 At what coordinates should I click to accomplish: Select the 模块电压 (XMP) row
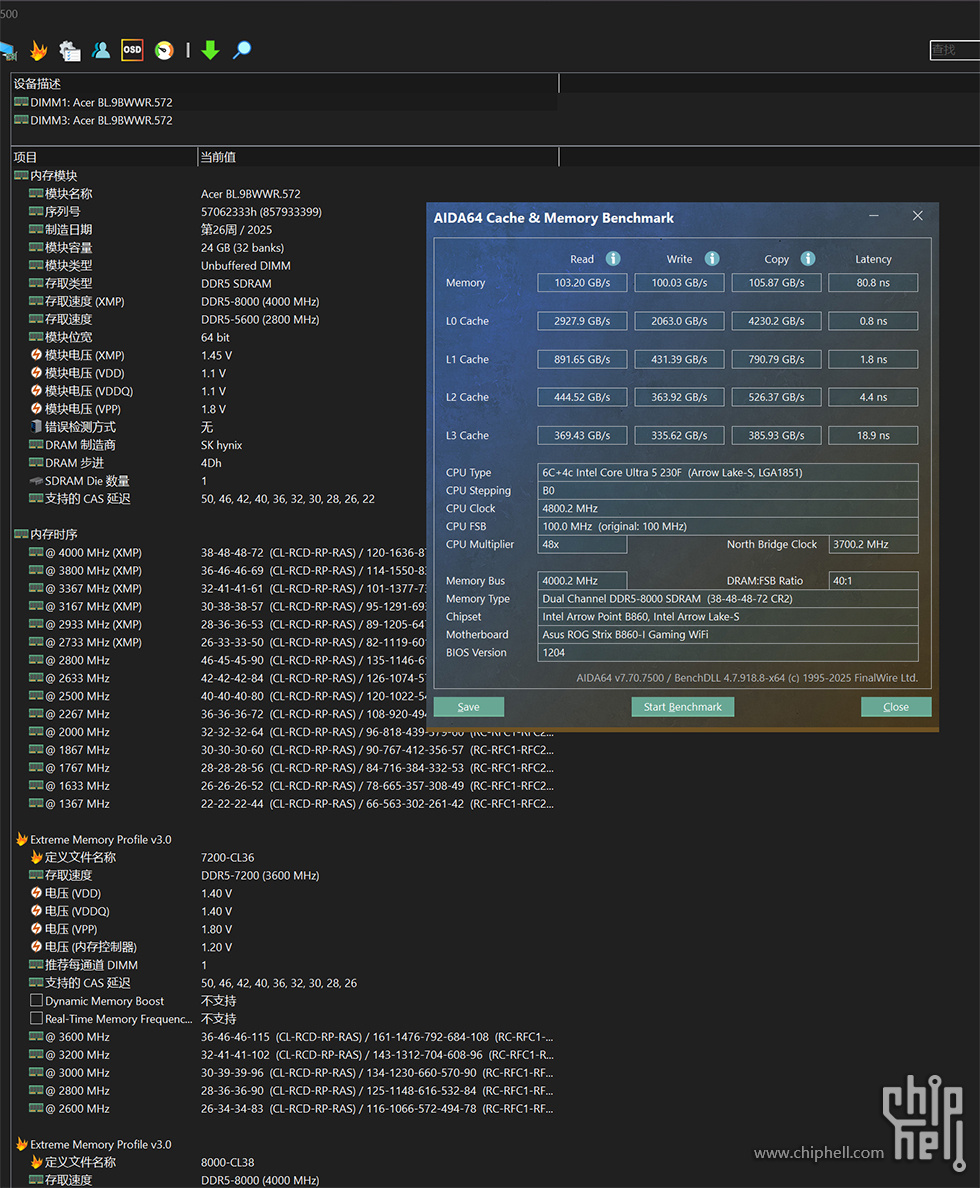[220, 355]
